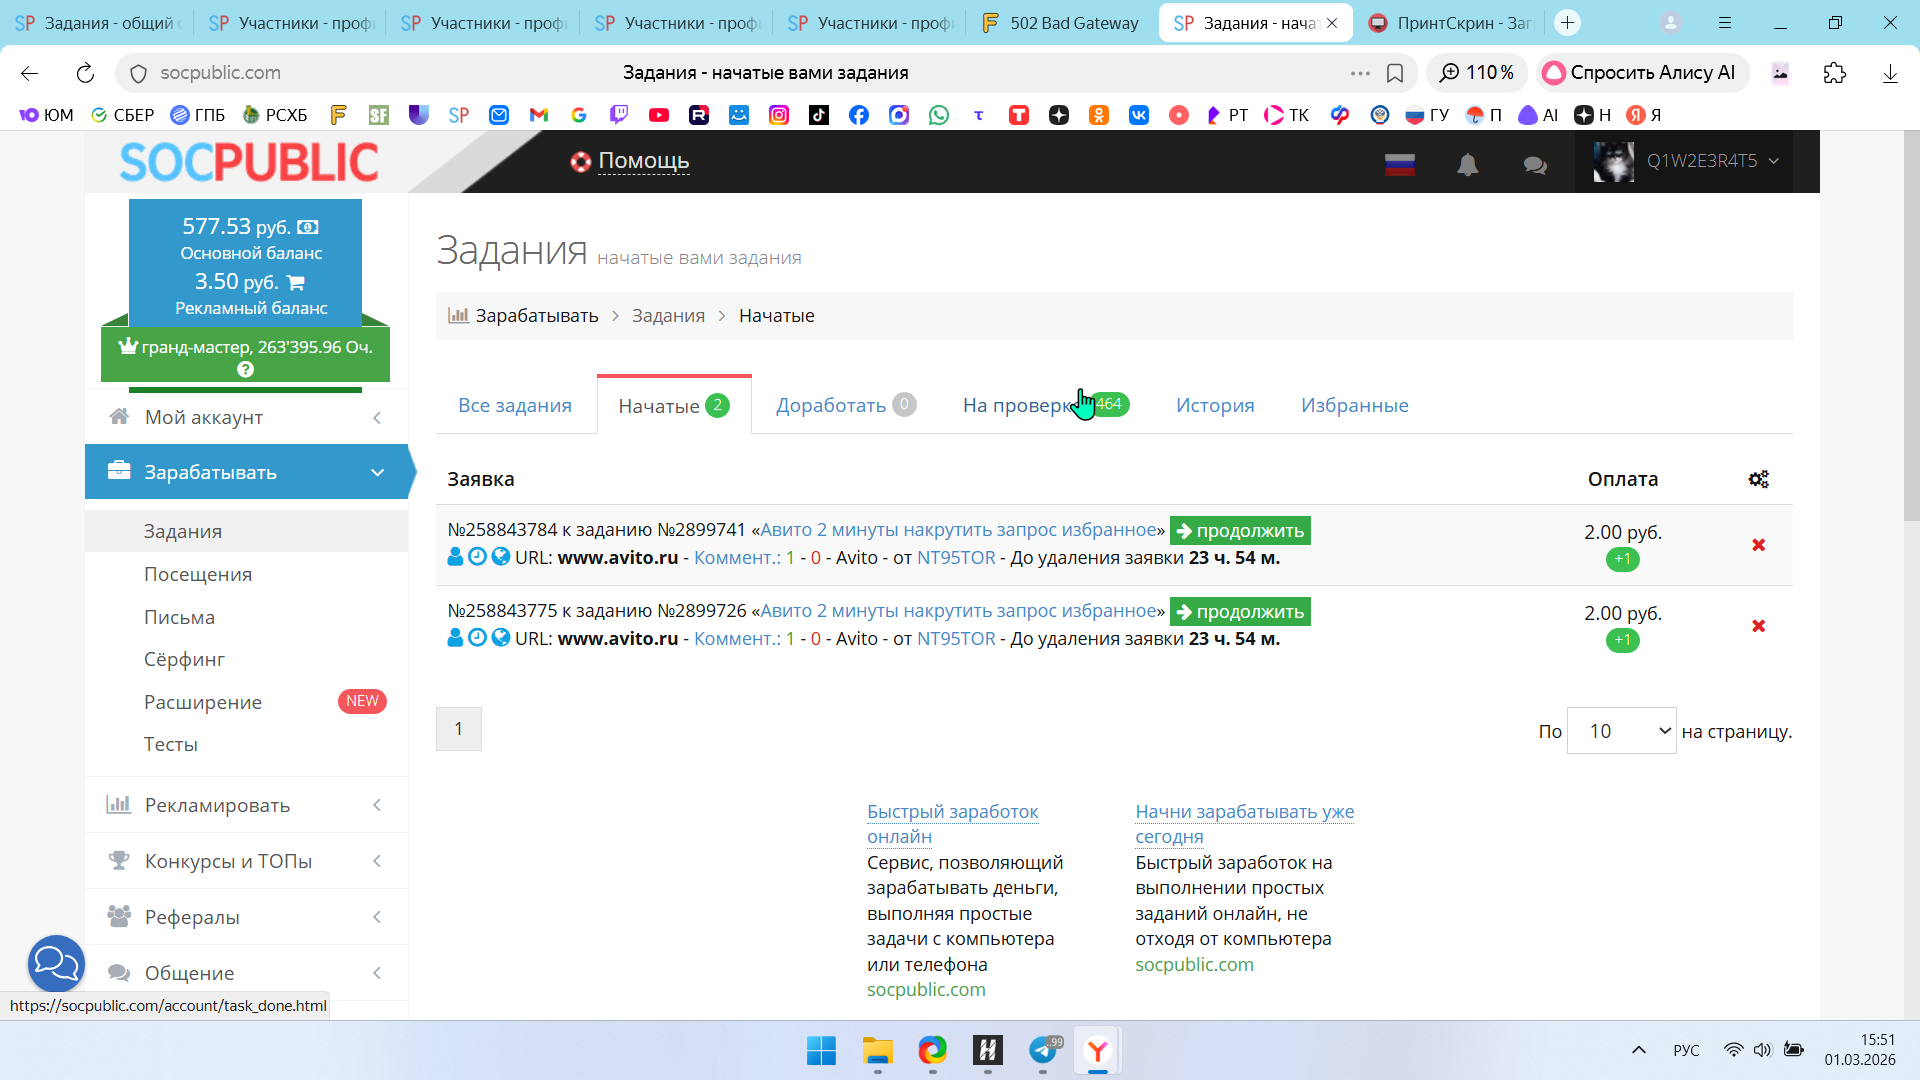Switch to the История tab

[1214, 405]
